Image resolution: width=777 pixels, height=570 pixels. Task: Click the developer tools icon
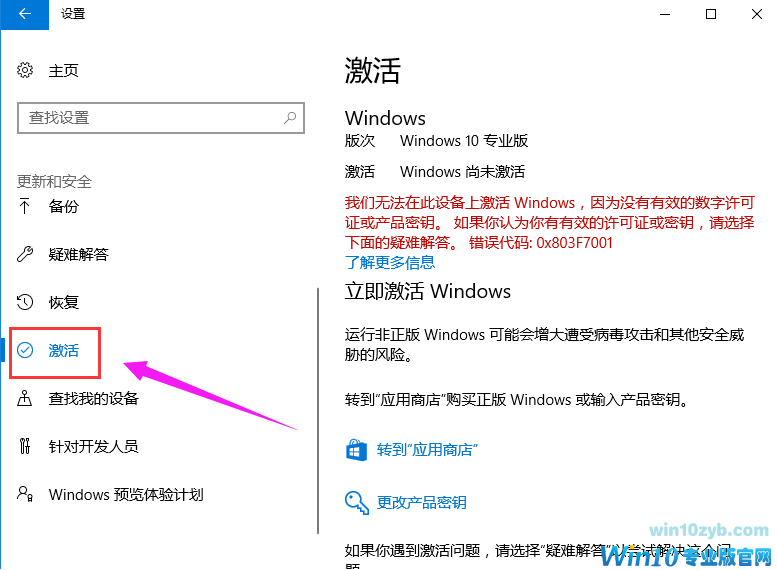(25, 446)
